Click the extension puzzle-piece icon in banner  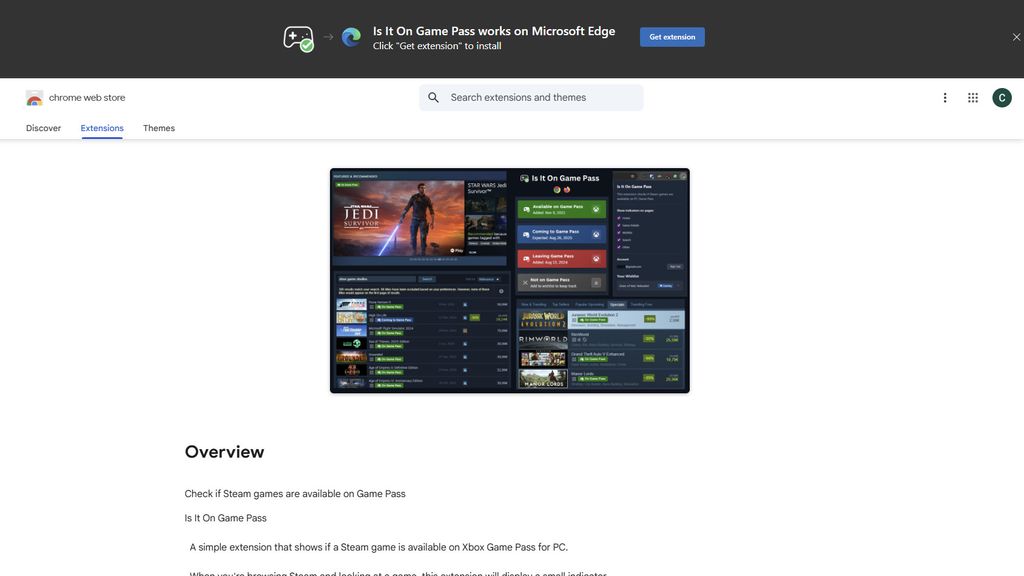coord(297,35)
